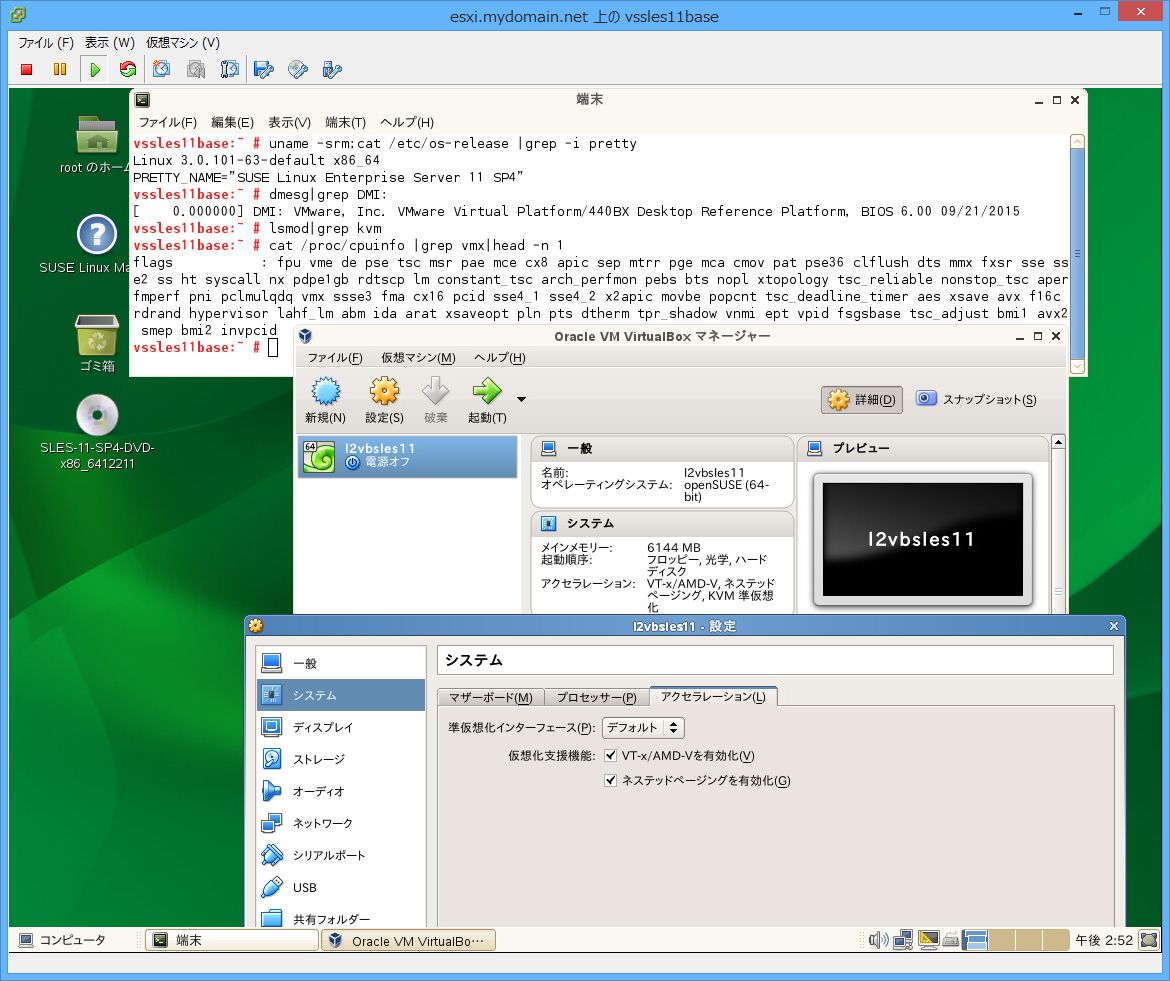
Task: Click the red stop VM button
Action: (27, 69)
